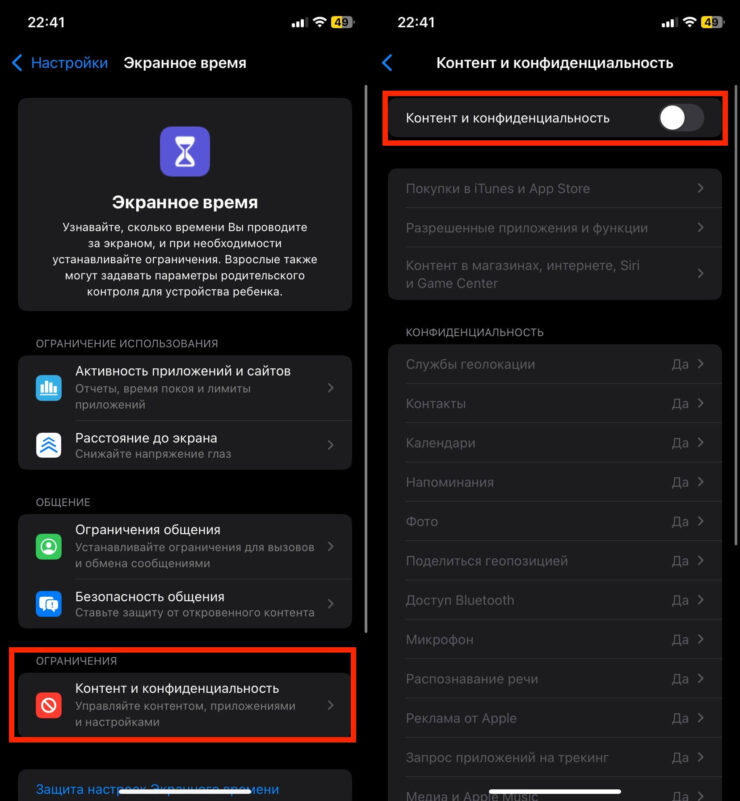Open the chevron next to Покупки в iTunes и App Store

point(701,189)
